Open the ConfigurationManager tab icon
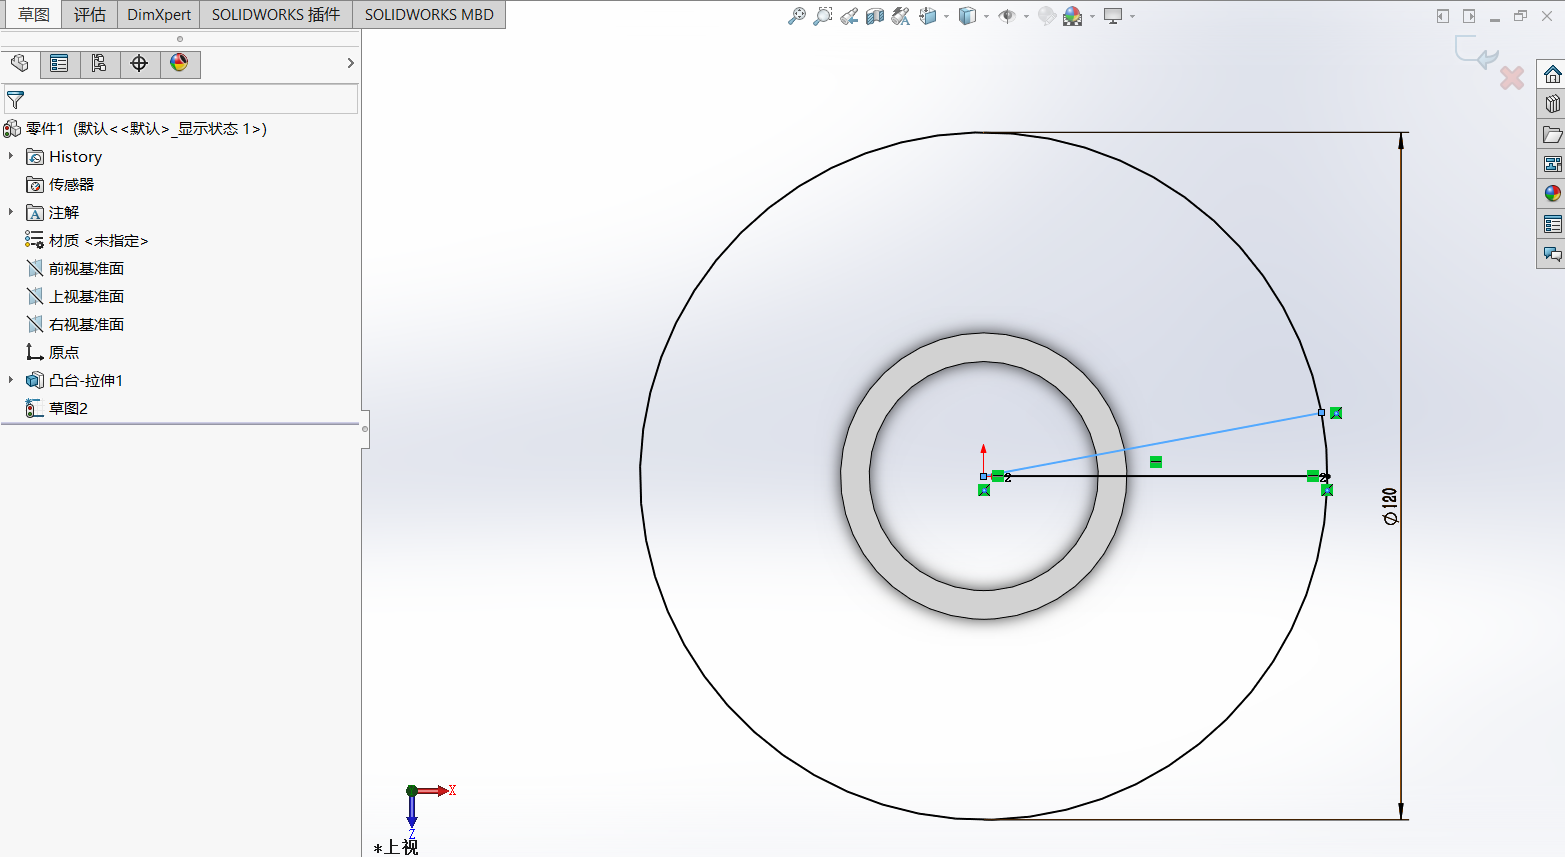The height and width of the screenshot is (857, 1565). click(x=99, y=64)
